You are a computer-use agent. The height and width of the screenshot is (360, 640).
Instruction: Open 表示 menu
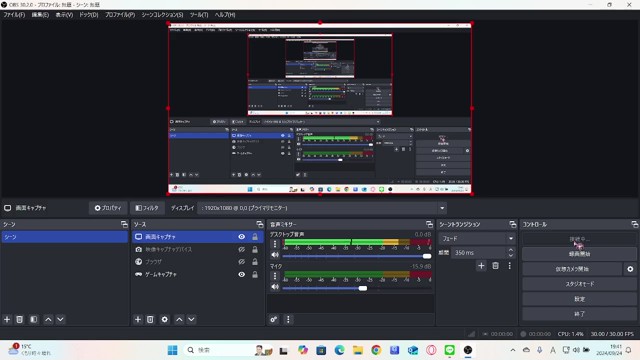click(x=64, y=15)
